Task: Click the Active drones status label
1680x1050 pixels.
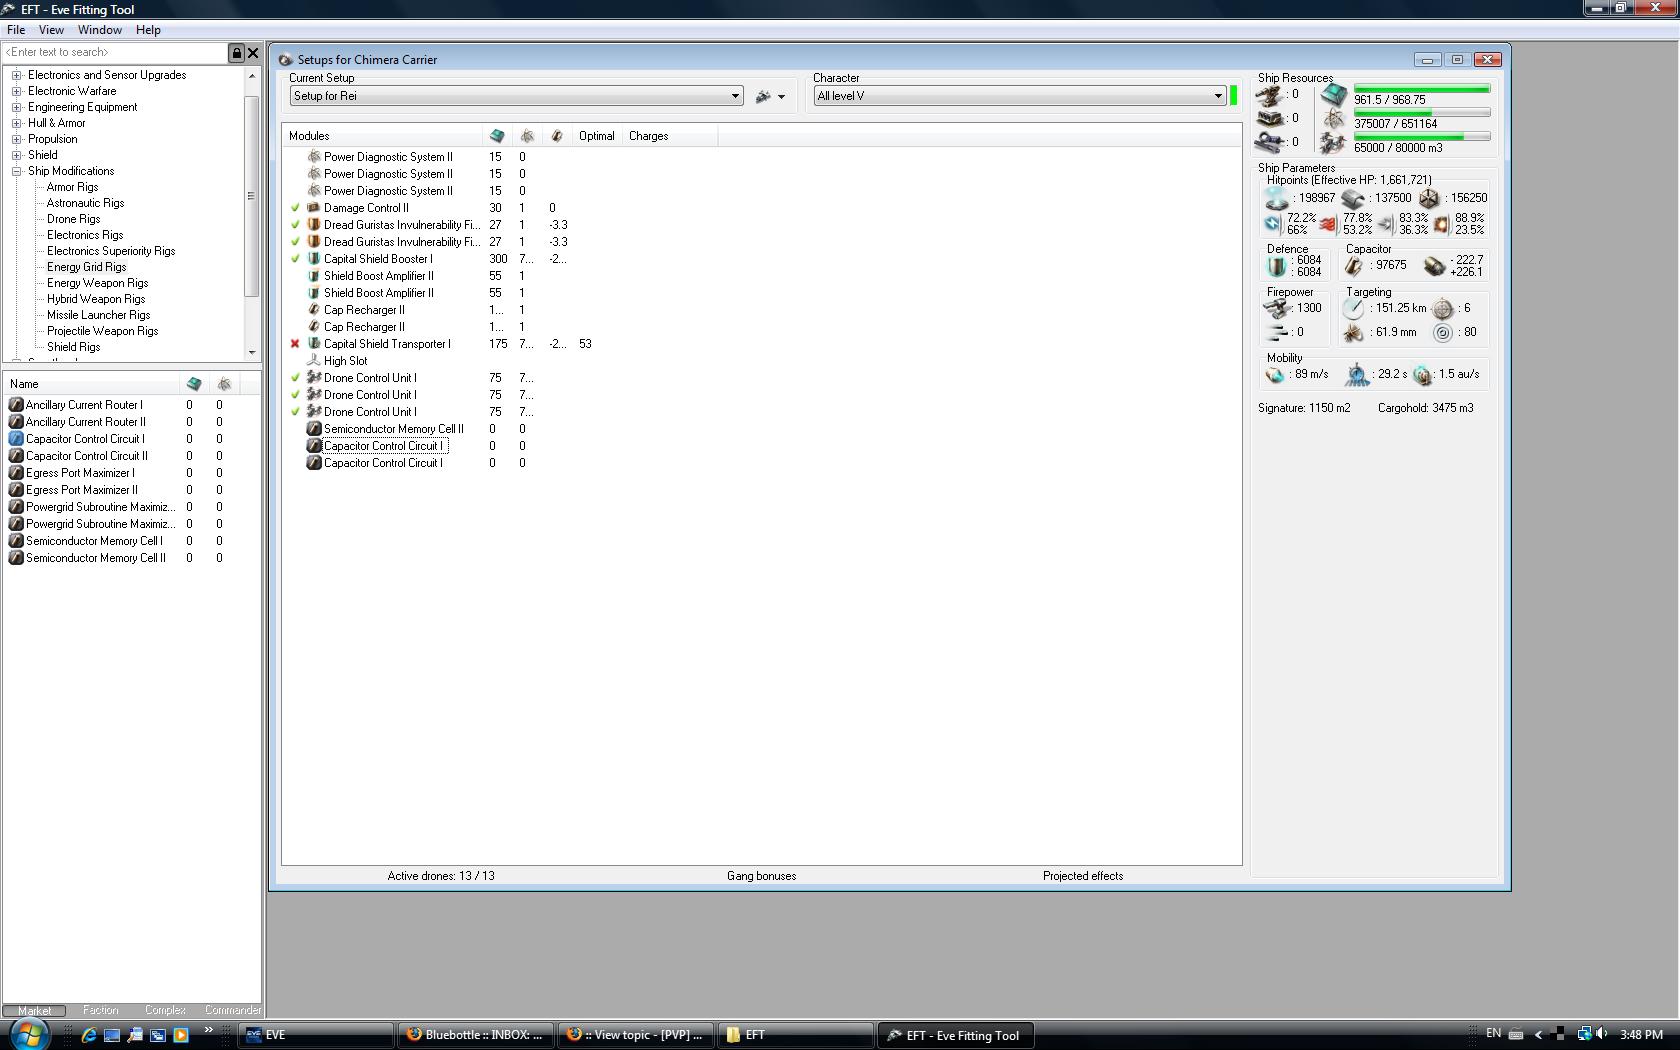Action: click(441, 876)
